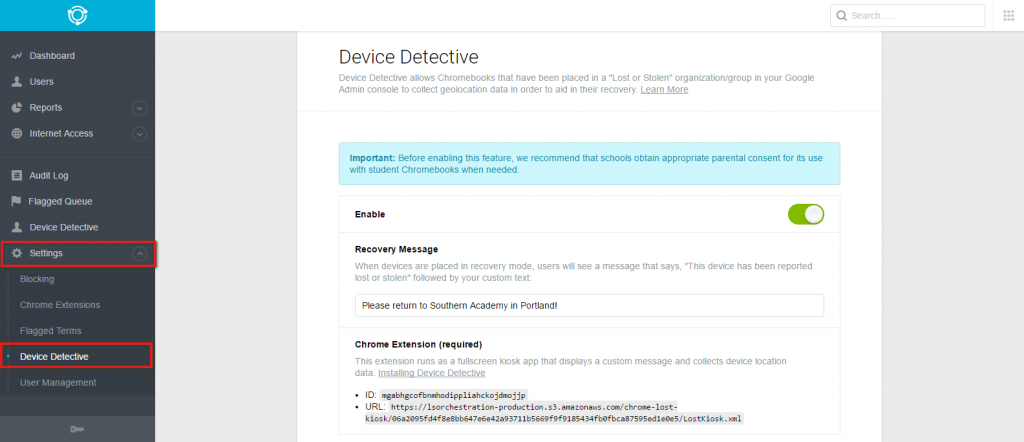Click the Reports pie chart icon

tap(17, 108)
